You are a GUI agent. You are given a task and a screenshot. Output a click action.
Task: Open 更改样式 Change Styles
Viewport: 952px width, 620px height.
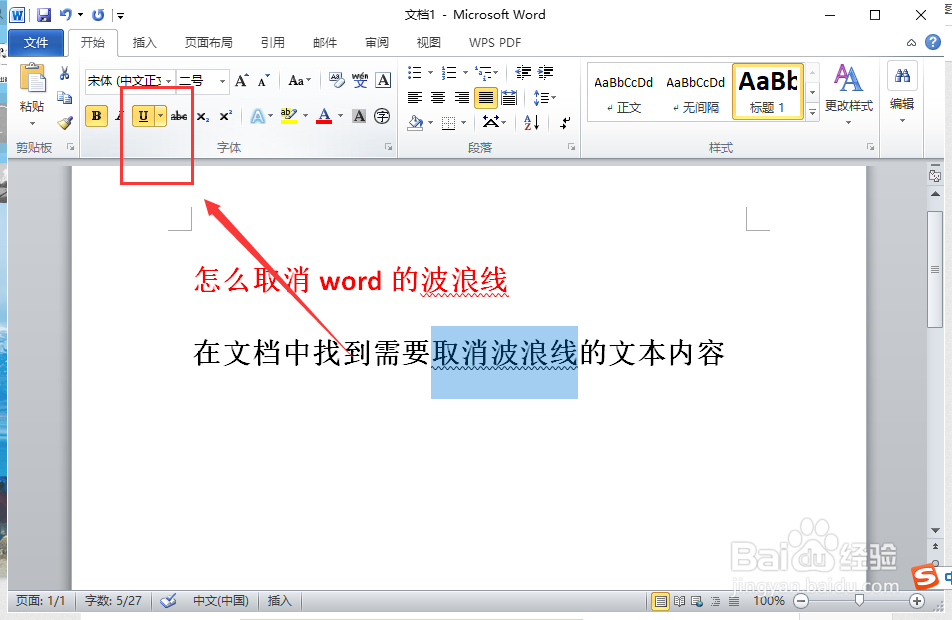849,94
